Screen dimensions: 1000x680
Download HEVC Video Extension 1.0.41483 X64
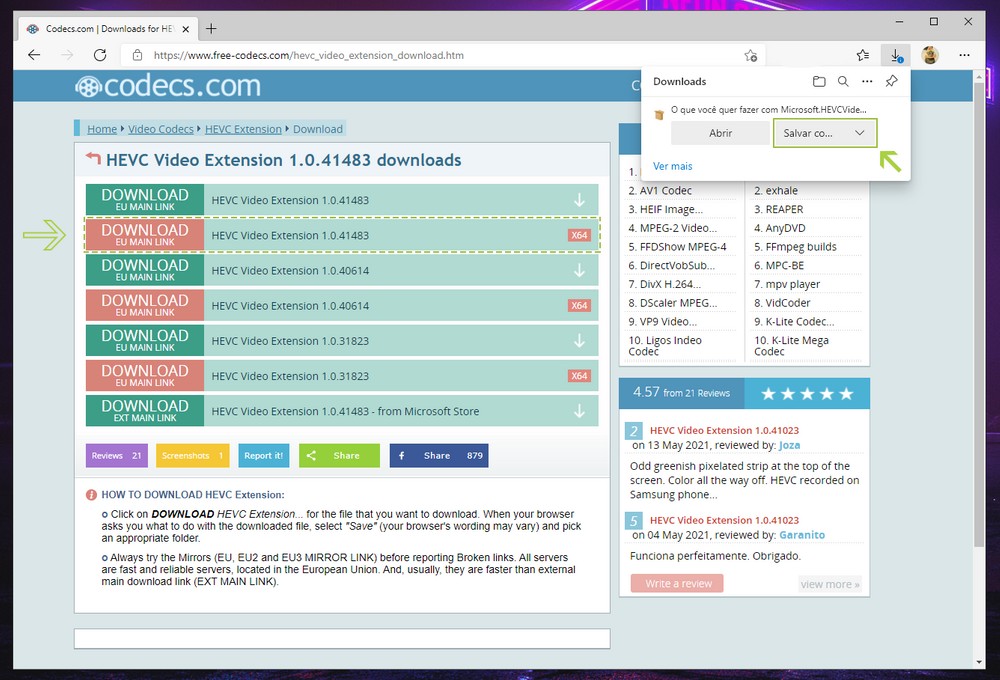pyautogui.click(x=145, y=235)
